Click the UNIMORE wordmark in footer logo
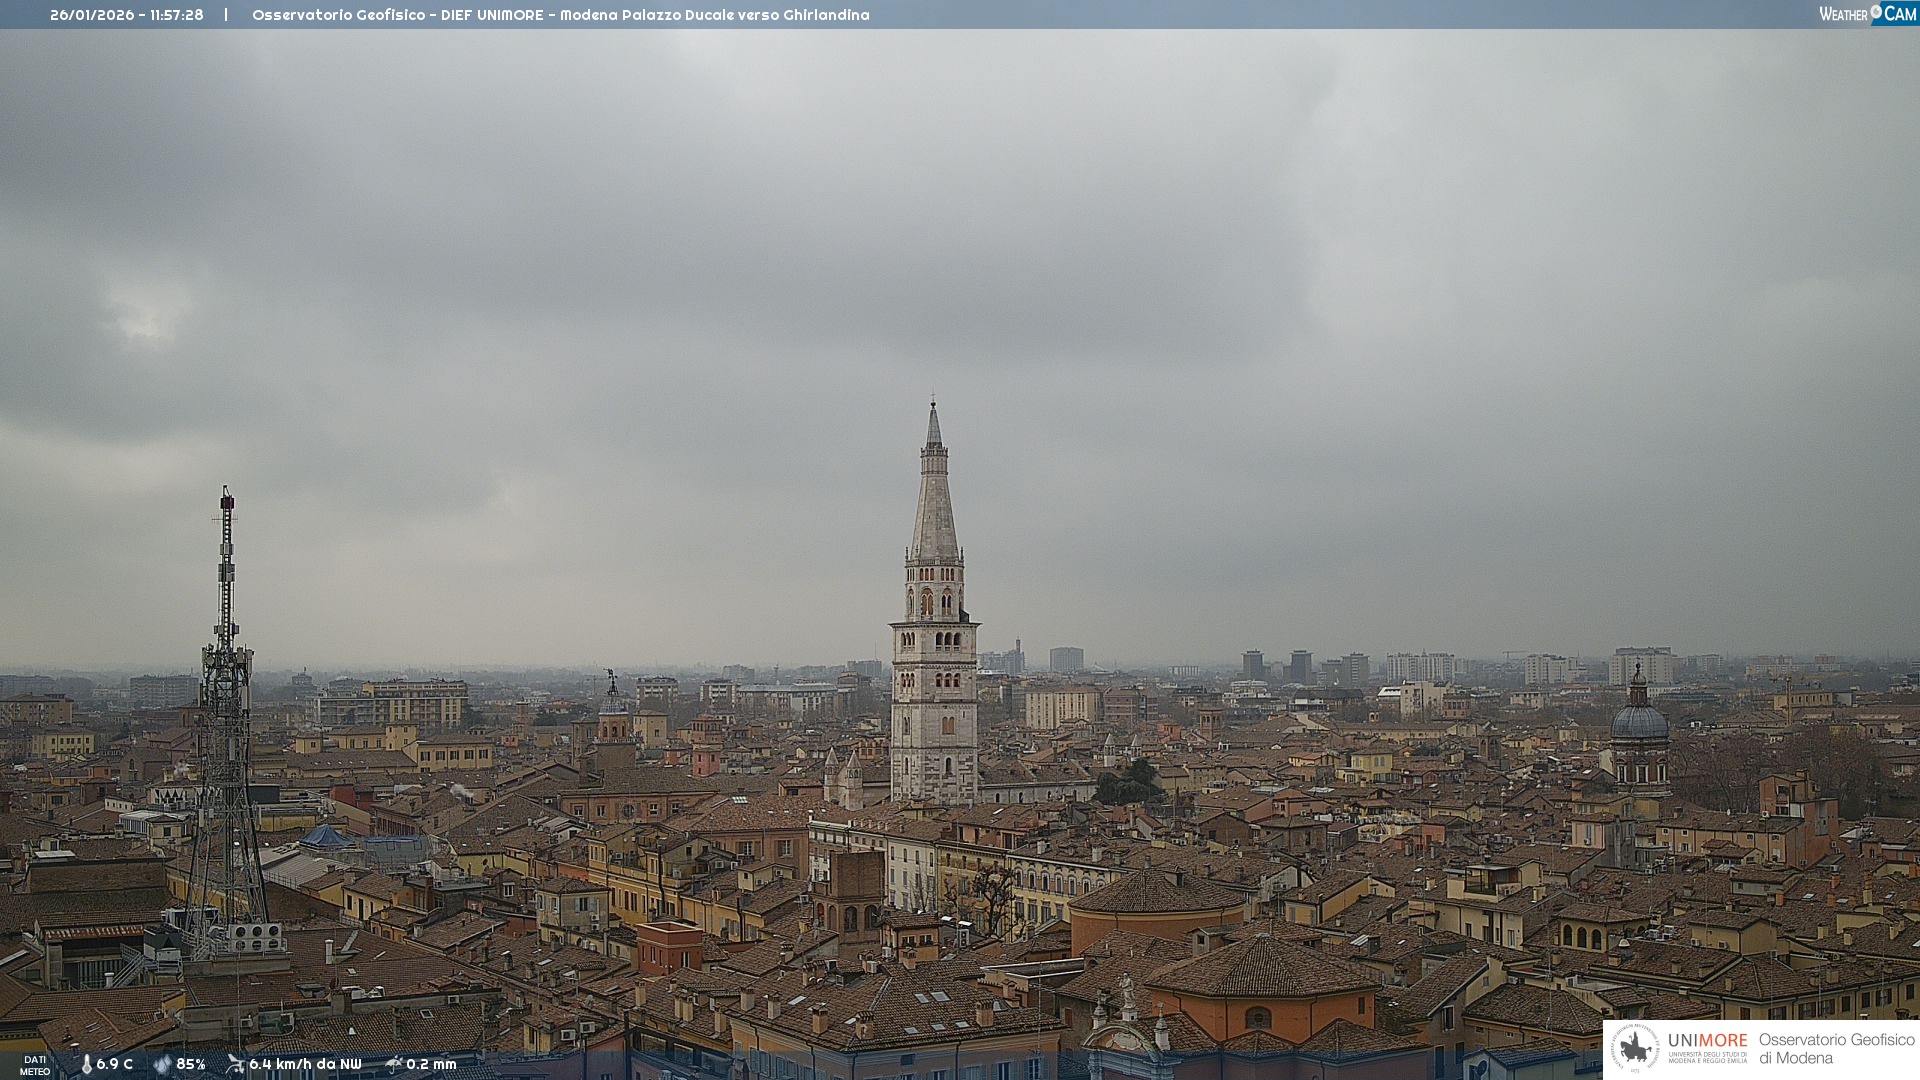The height and width of the screenshot is (1080, 1920). 1707,1041
